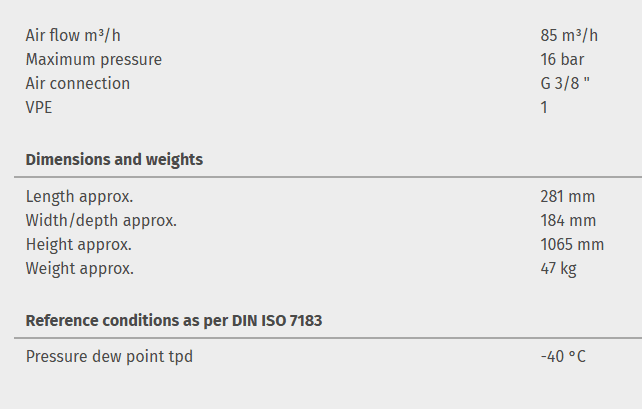Select the G 3/8 " connection value

(x=565, y=84)
